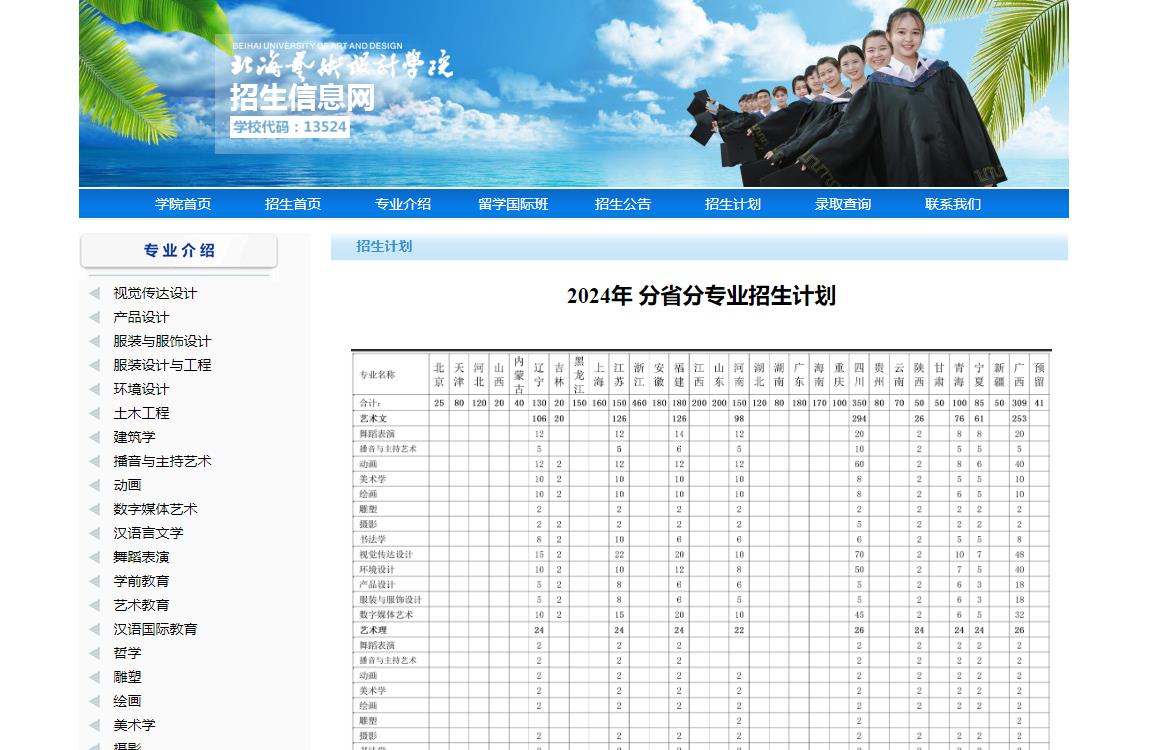
Task: Open the enrollment plan table image
Action: coord(701,550)
